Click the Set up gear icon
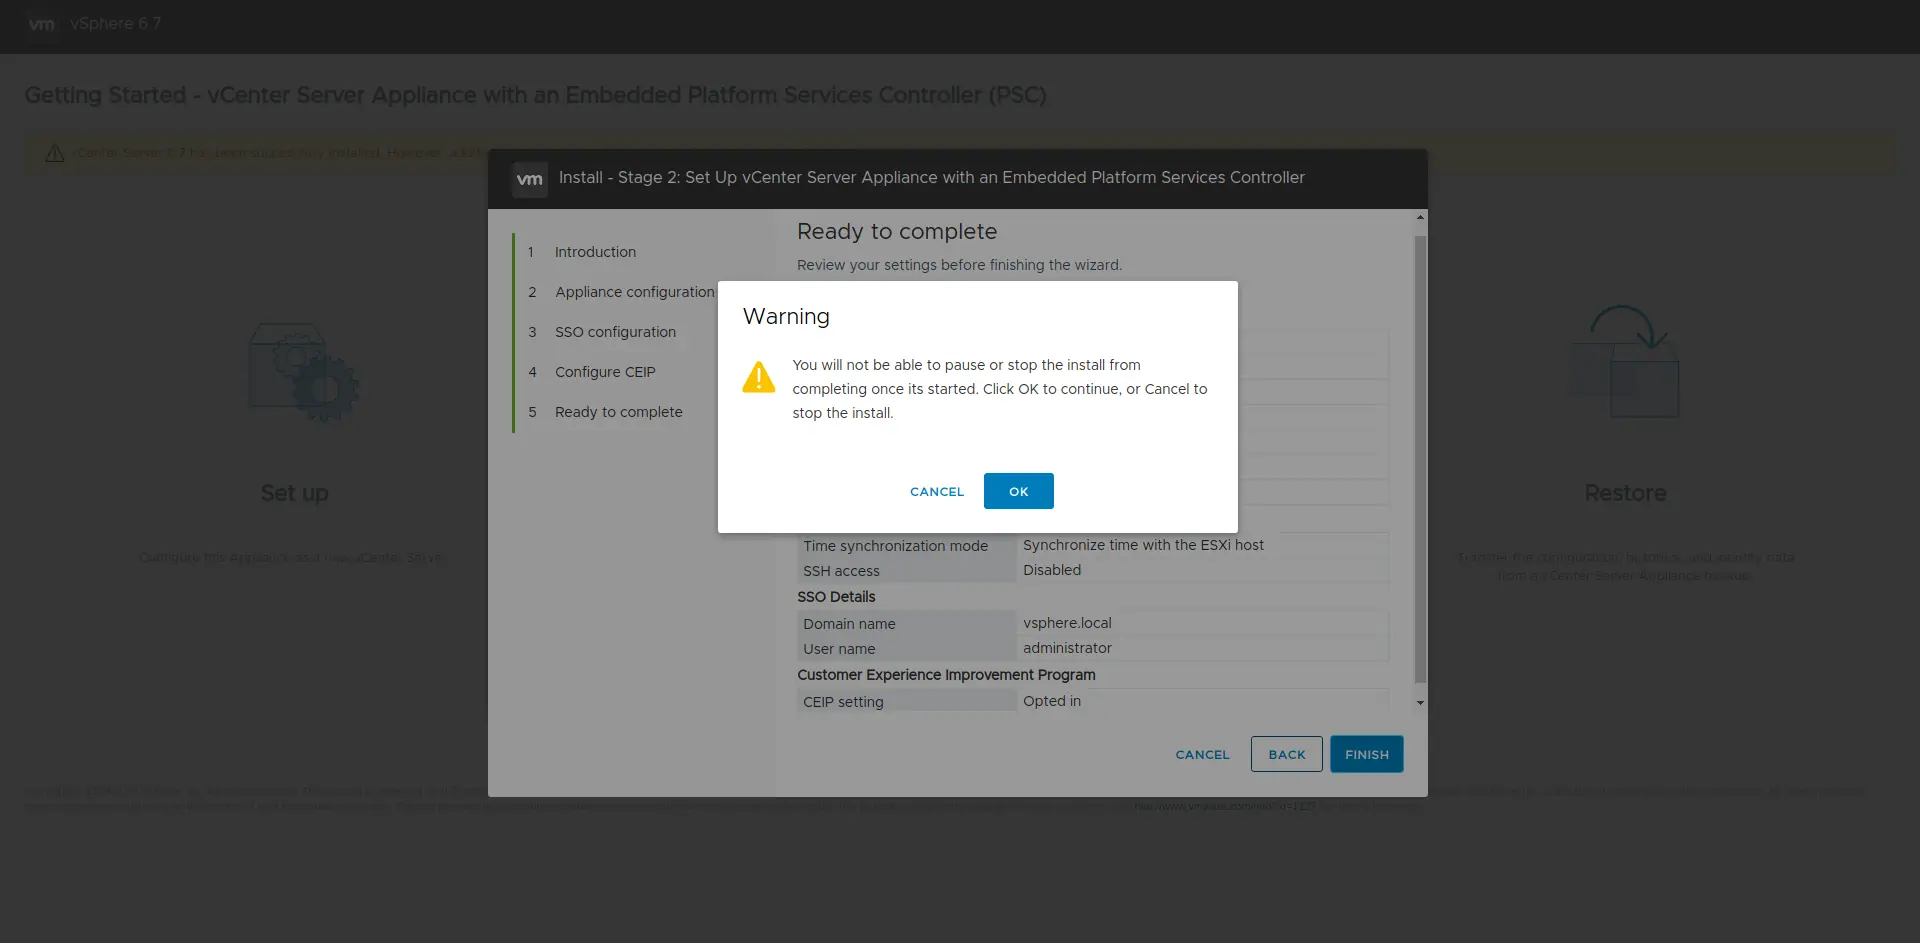Image resolution: width=1920 pixels, height=943 pixels. tap(304, 373)
